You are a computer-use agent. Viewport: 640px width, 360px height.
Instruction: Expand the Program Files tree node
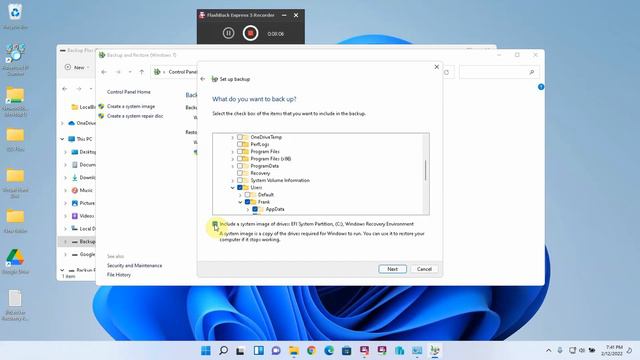pos(233,152)
